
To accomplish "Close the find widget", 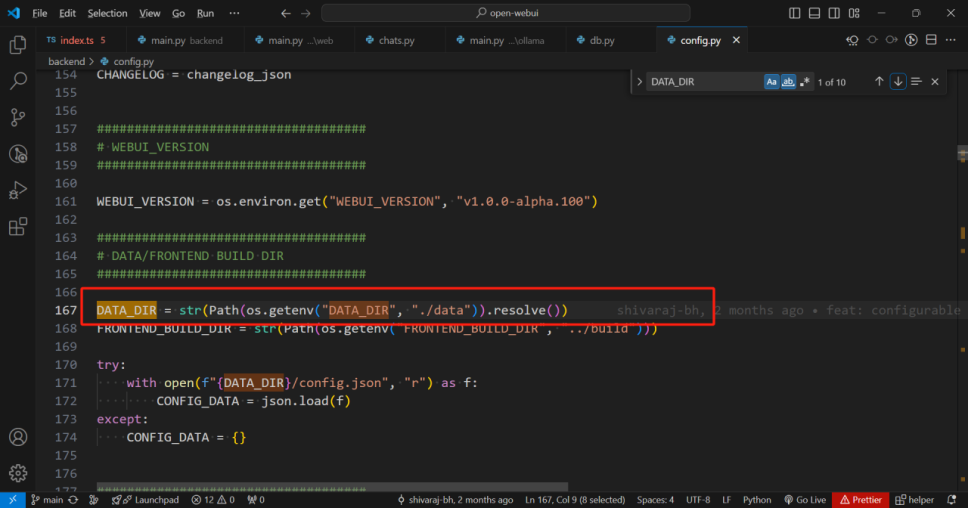I will 935,81.
